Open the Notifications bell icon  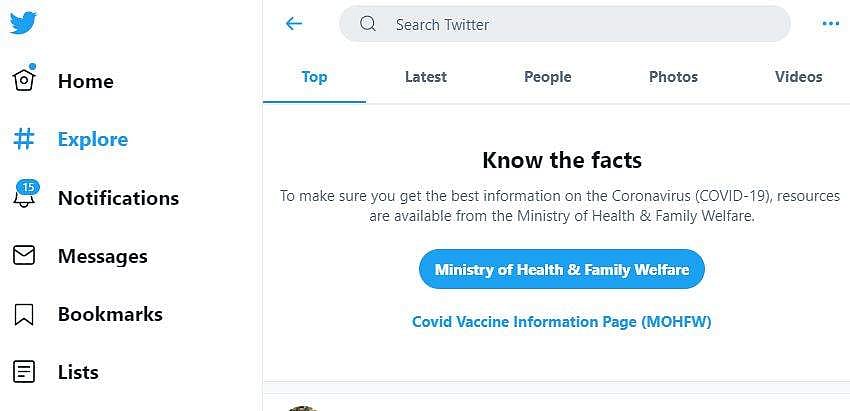click(x=24, y=197)
